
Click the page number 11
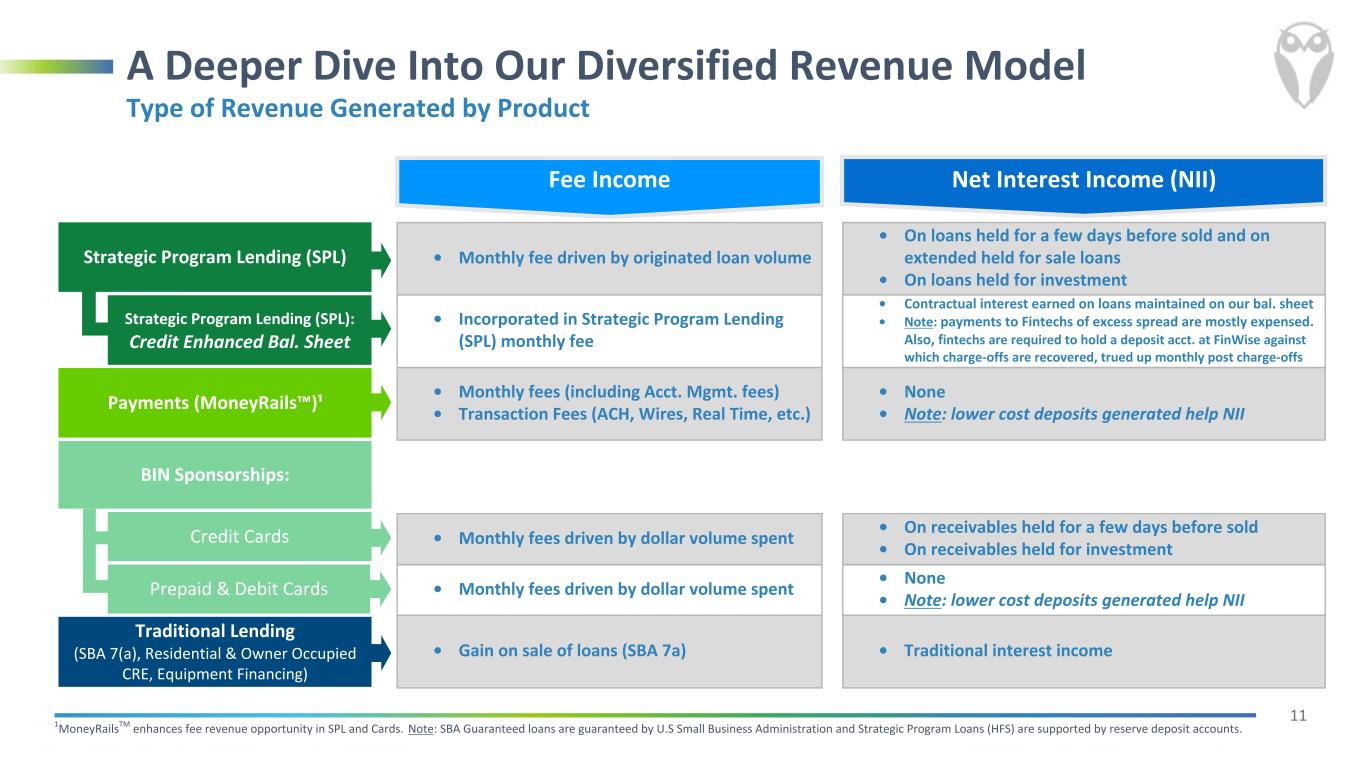(x=1298, y=715)
